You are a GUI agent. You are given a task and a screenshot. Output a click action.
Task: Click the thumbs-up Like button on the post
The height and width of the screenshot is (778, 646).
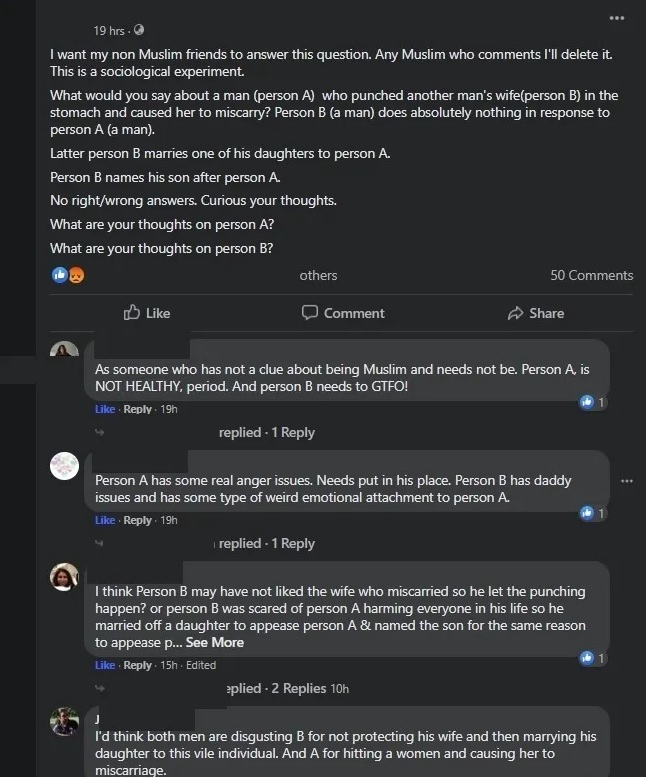(146, 313)
